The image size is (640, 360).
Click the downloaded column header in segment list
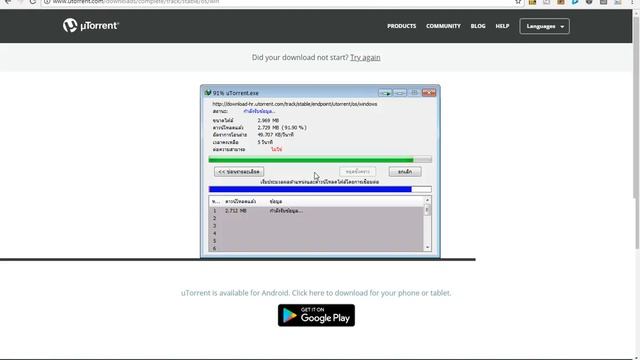pyautogui.click(x=240, y=202)
